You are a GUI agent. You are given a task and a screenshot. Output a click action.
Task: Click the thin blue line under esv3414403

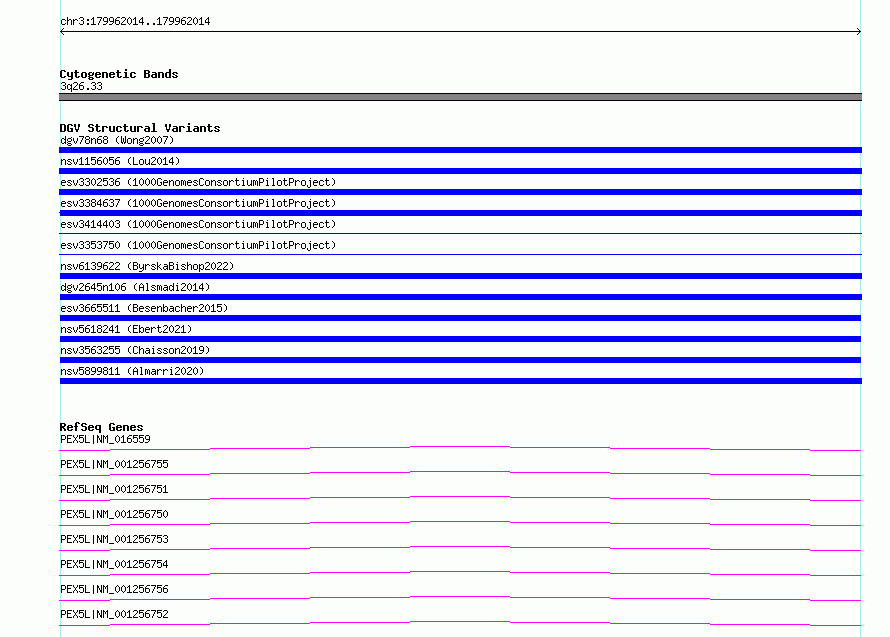460,233
